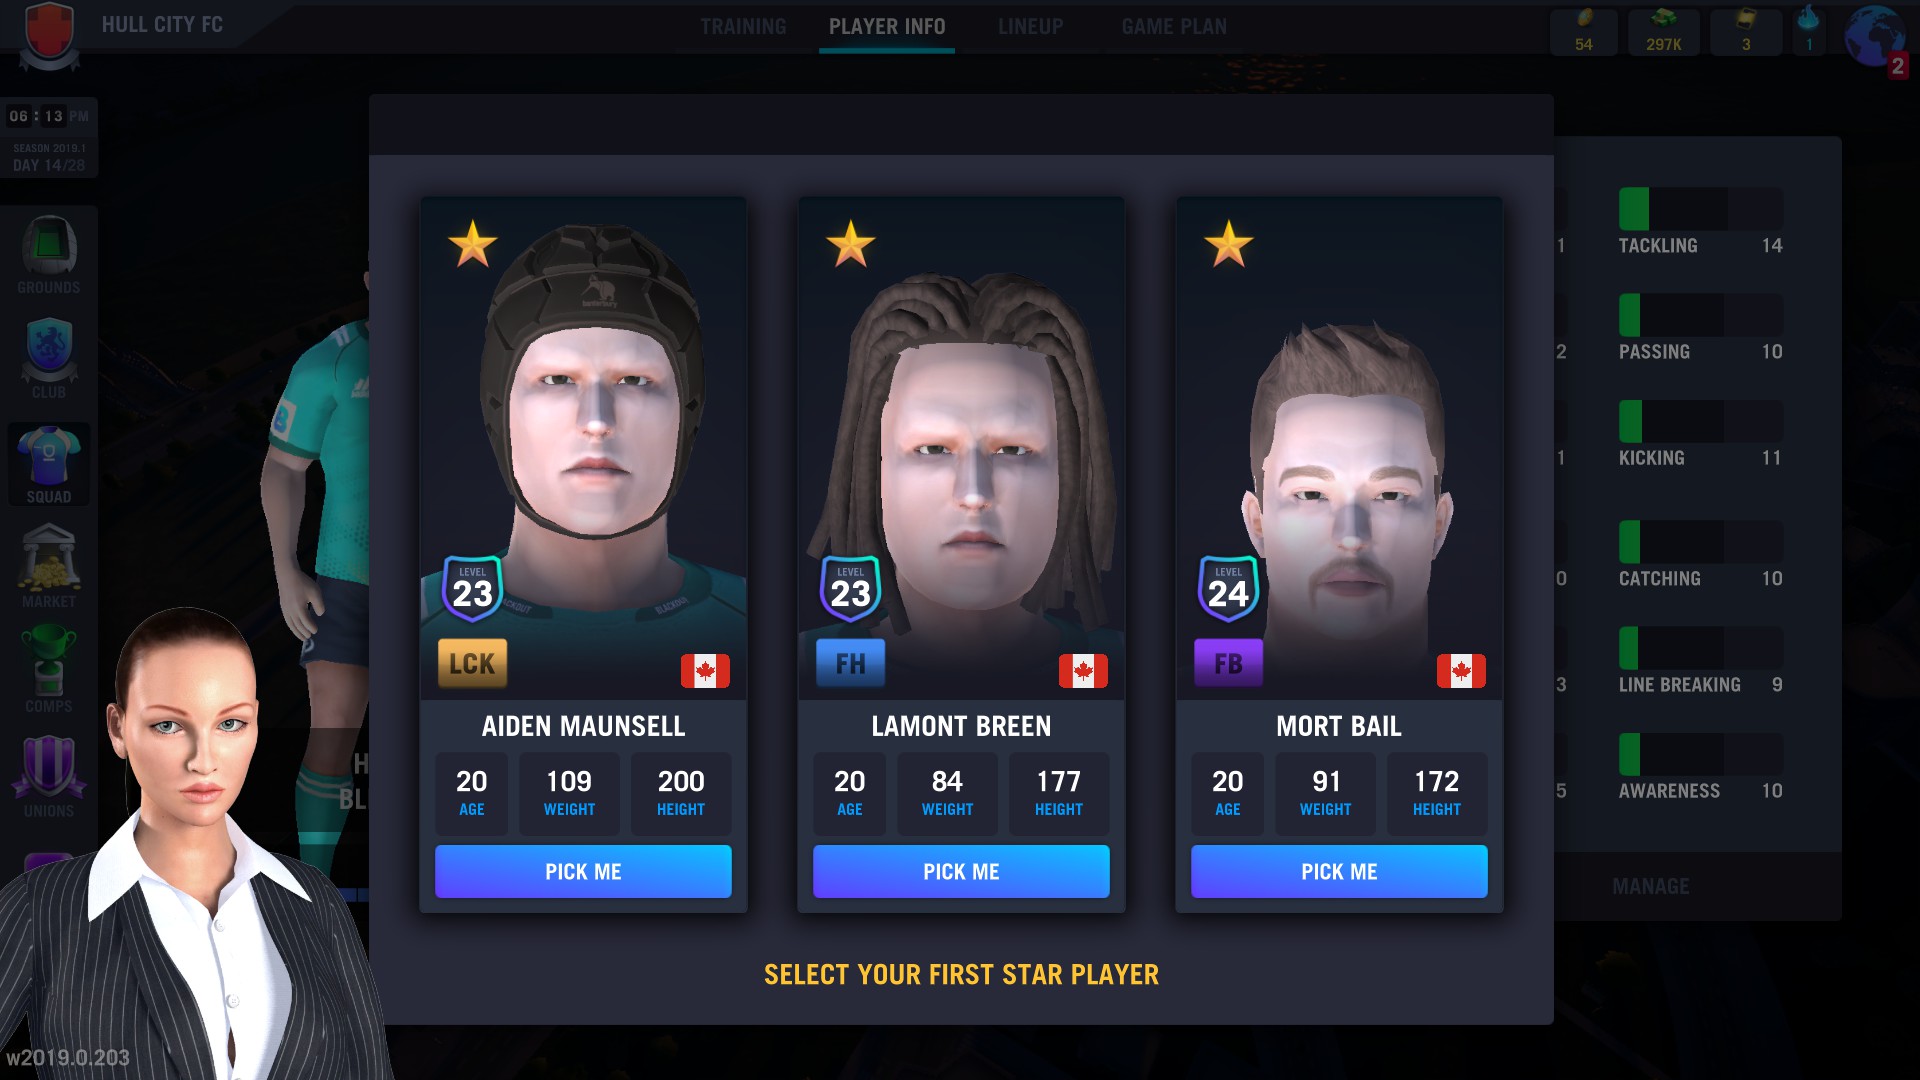Click Aiden Maunsell's LCK position badge

pyautogui.click(x=472, y=664)
